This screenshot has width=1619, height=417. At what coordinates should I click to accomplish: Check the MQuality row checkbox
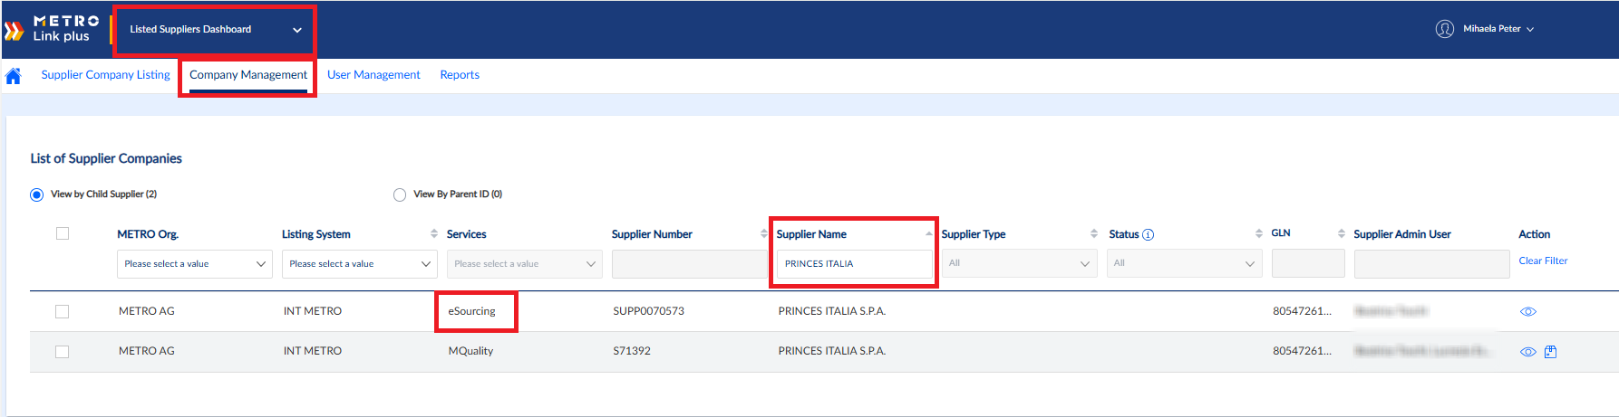point(62,352)
